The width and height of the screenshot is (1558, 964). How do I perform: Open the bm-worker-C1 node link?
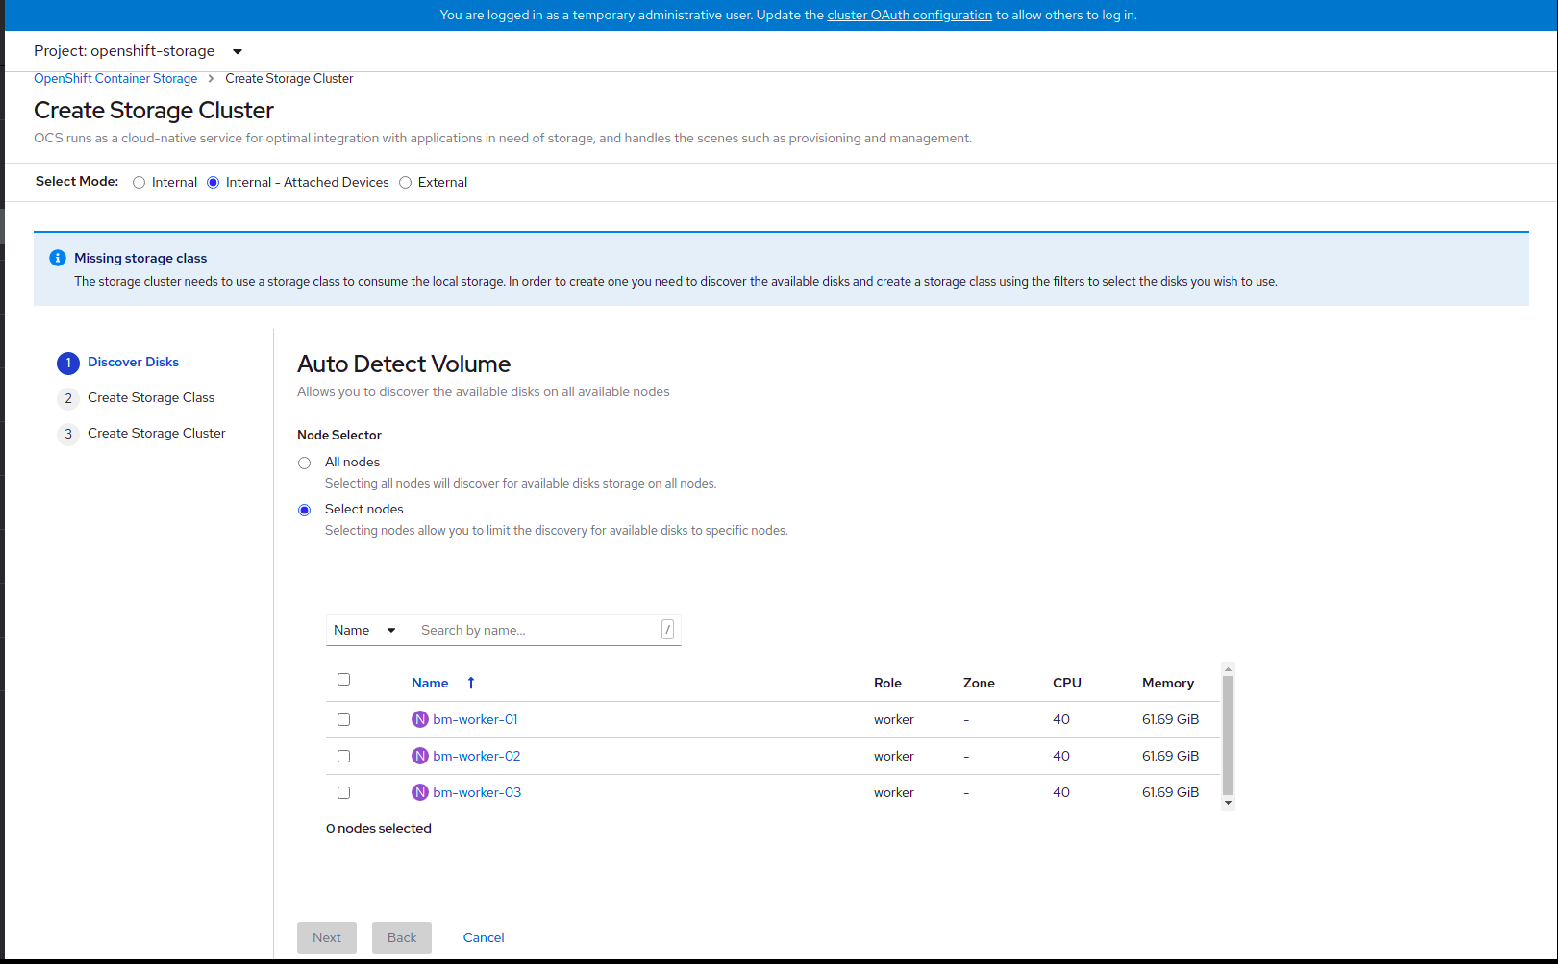[475, 719]
